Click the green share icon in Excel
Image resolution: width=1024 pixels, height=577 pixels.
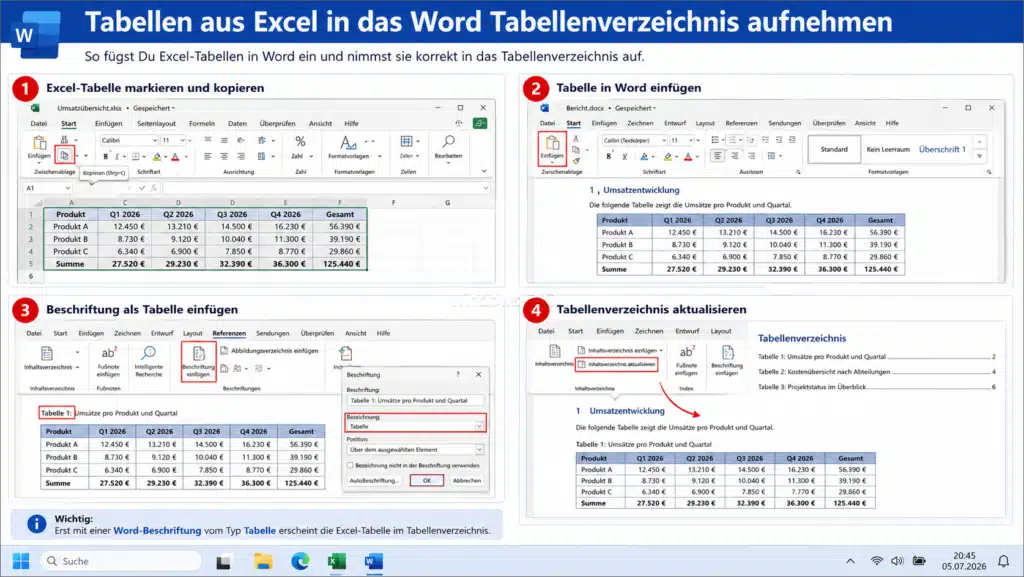point(480,123)
